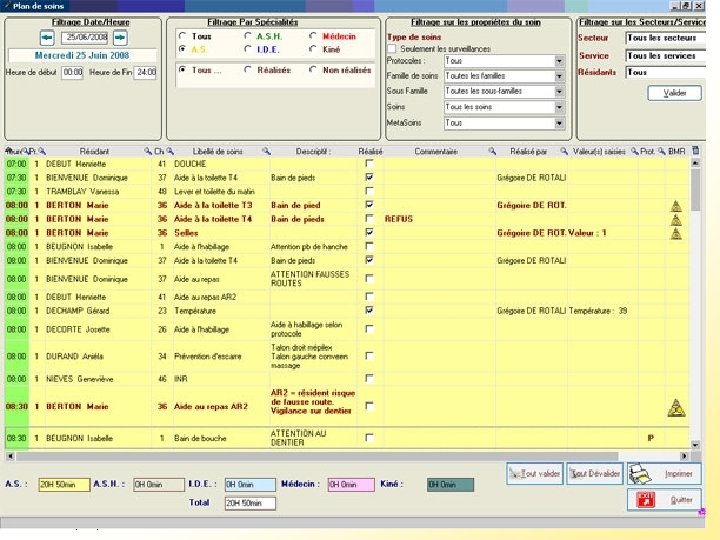This screenshot has width=720, height=540.
Task: Click warning icon on Selles row
Action: pyautogui.click(x=676, y=233)
